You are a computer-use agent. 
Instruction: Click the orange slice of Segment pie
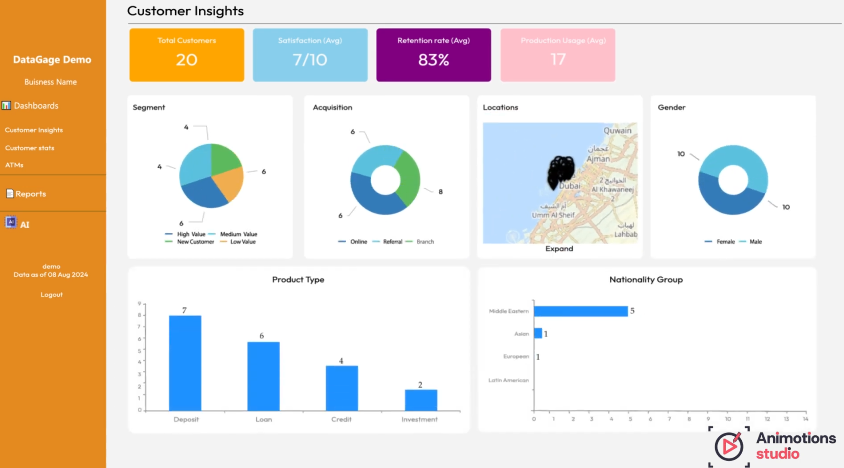231,182
